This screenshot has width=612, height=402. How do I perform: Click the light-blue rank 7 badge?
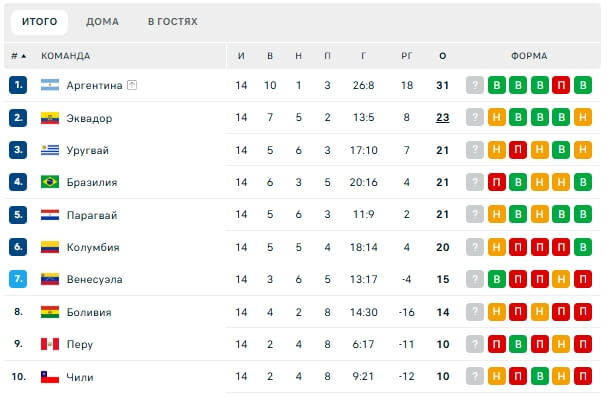pyautogui.click(x=18, y=279)
